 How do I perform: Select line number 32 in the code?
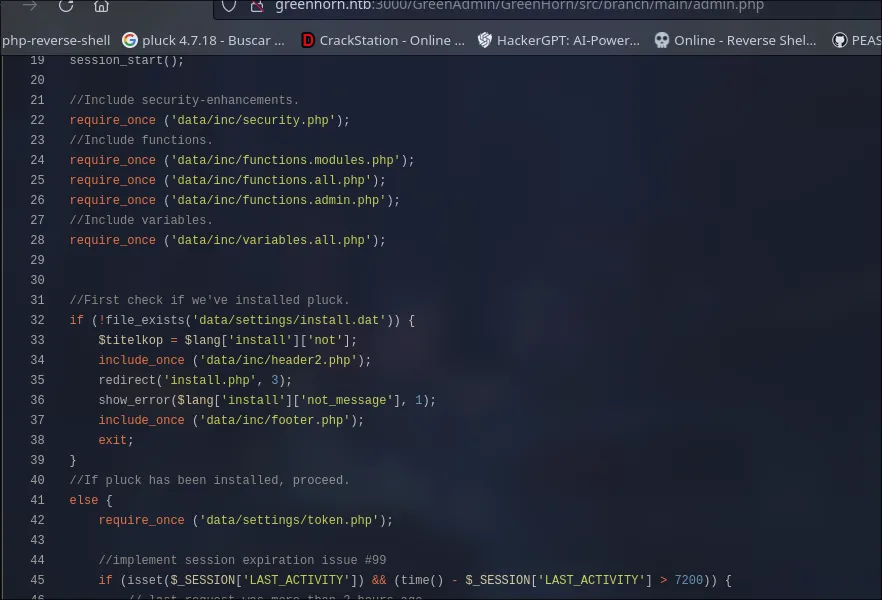coord(38,320)
